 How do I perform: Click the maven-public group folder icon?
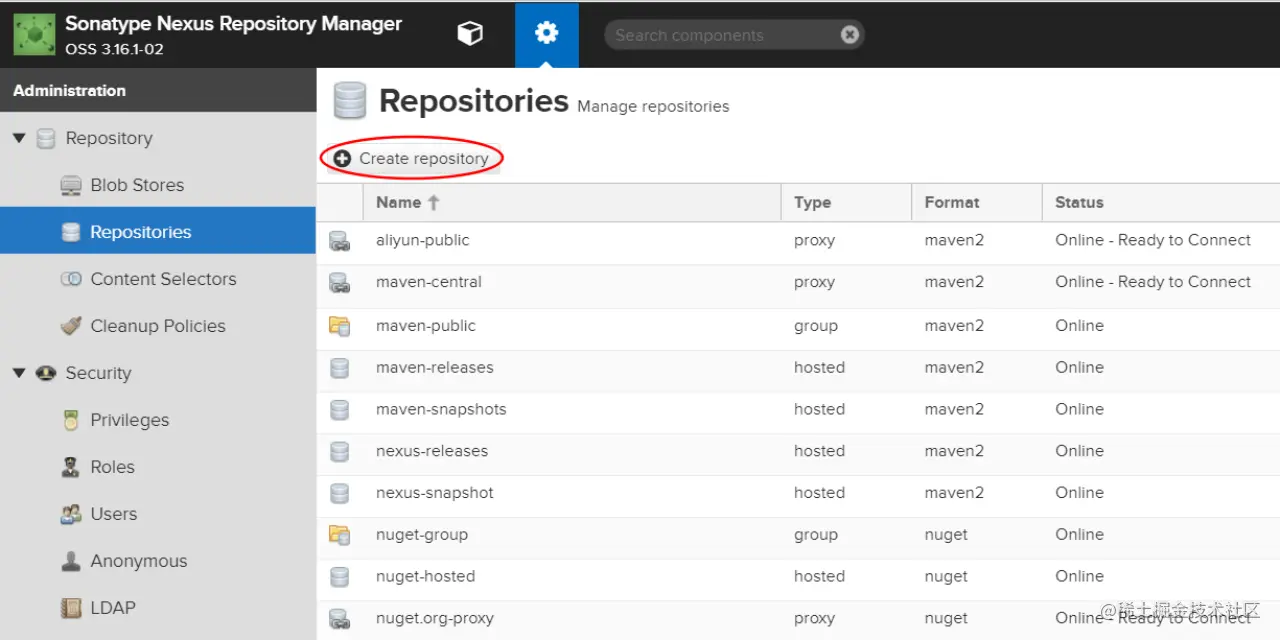[339, 326]
